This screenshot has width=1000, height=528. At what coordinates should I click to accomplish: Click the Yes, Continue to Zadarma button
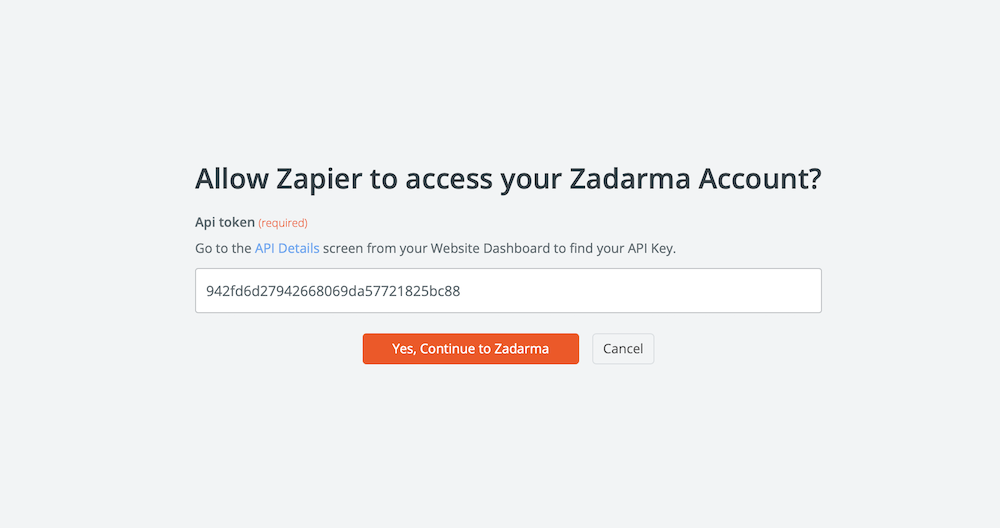[470, 349]
